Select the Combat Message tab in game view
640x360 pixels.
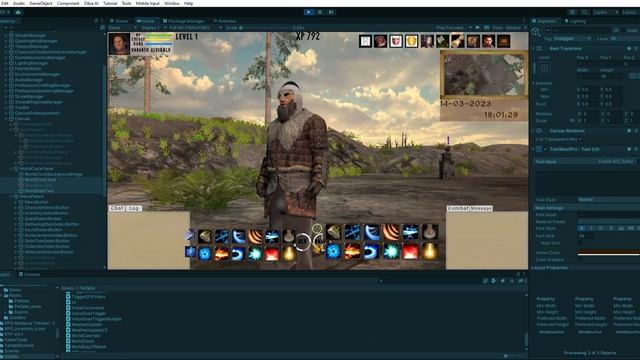469,208
